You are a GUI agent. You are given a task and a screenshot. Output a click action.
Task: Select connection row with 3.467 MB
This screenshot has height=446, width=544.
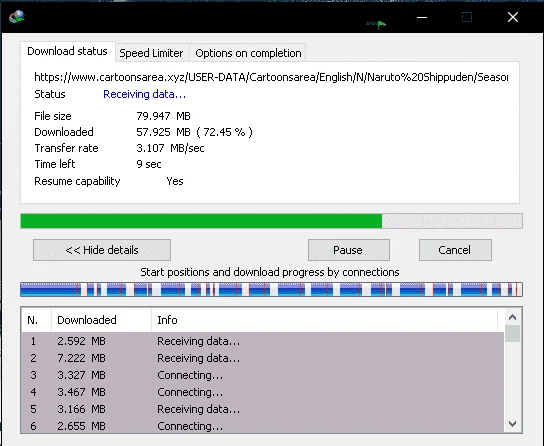click(263, 392)
